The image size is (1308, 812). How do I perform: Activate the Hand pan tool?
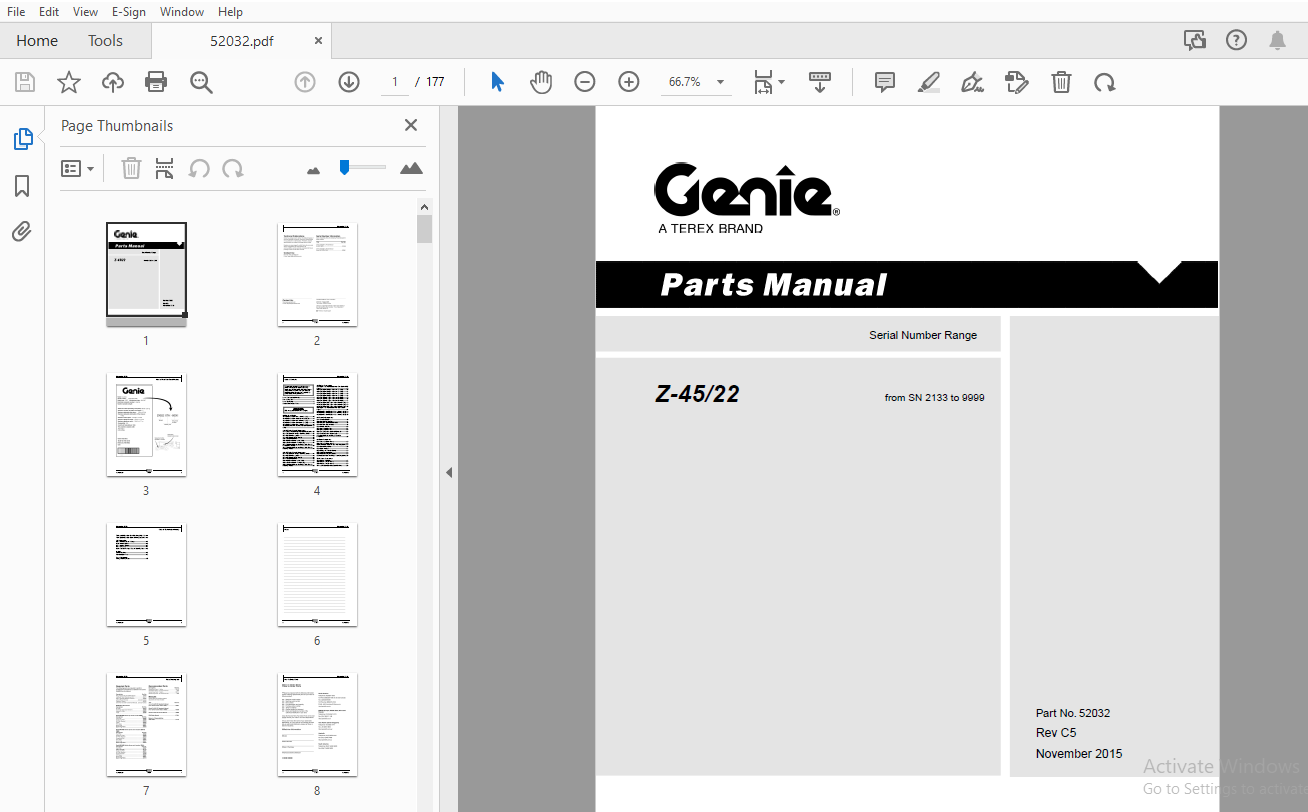click(x=541, y=82)
